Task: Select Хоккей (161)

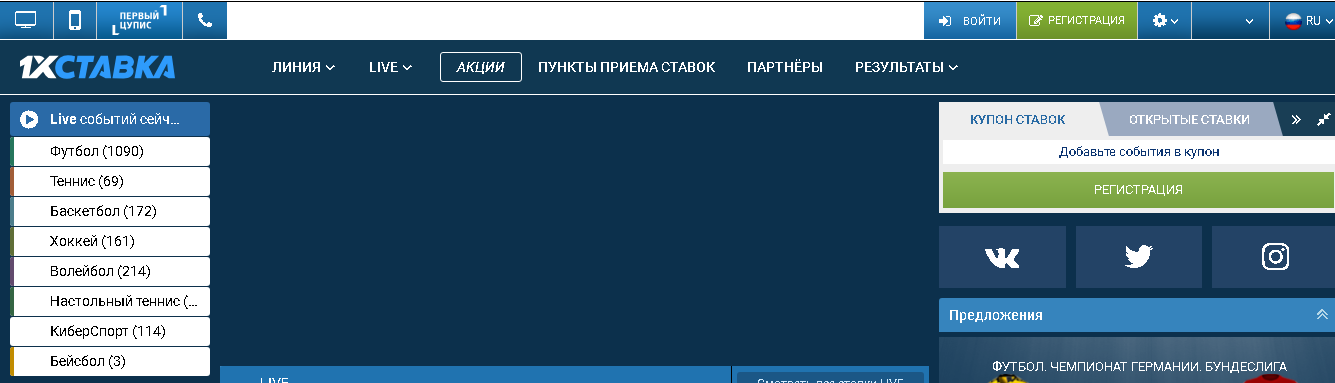Action: click(110, 242)
